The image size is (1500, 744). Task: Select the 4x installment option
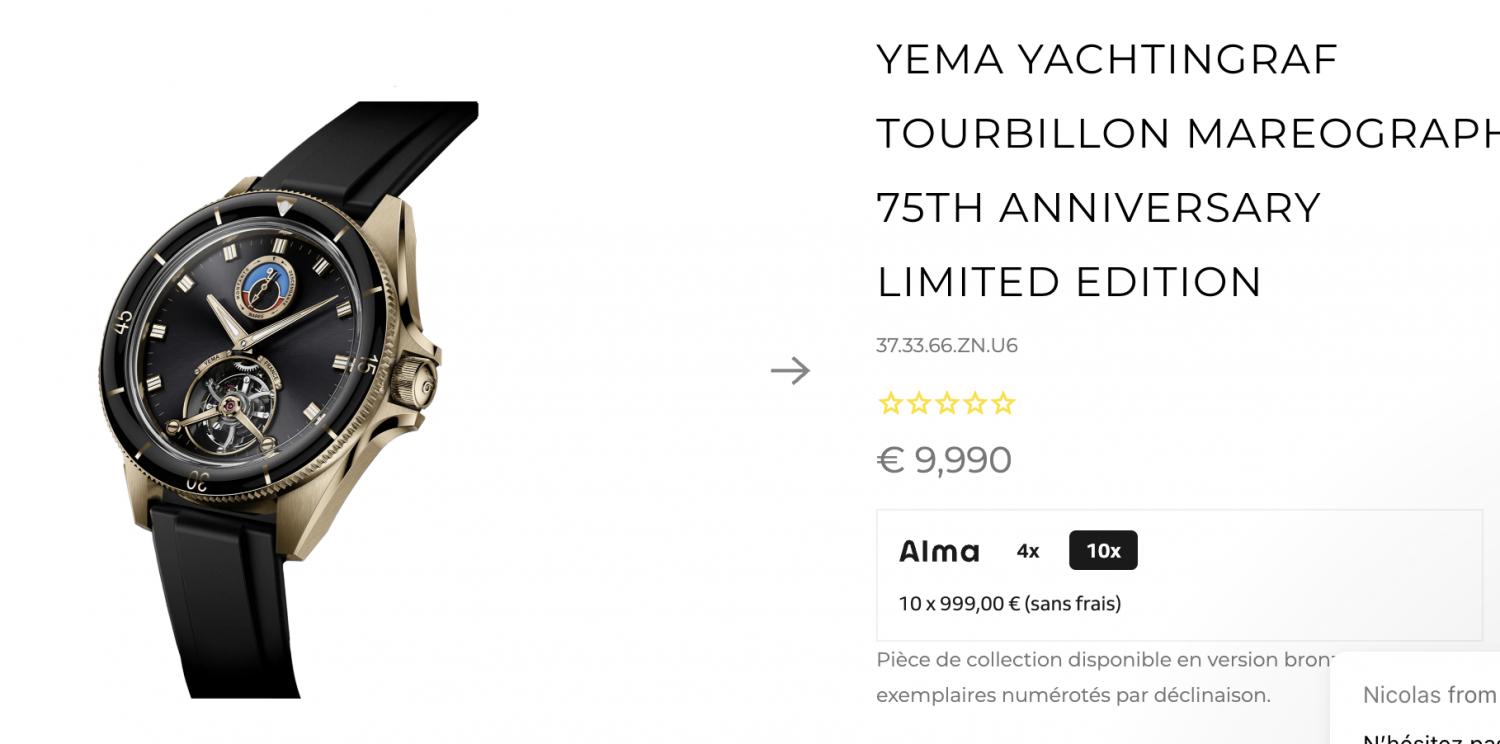click(1028, 551)
